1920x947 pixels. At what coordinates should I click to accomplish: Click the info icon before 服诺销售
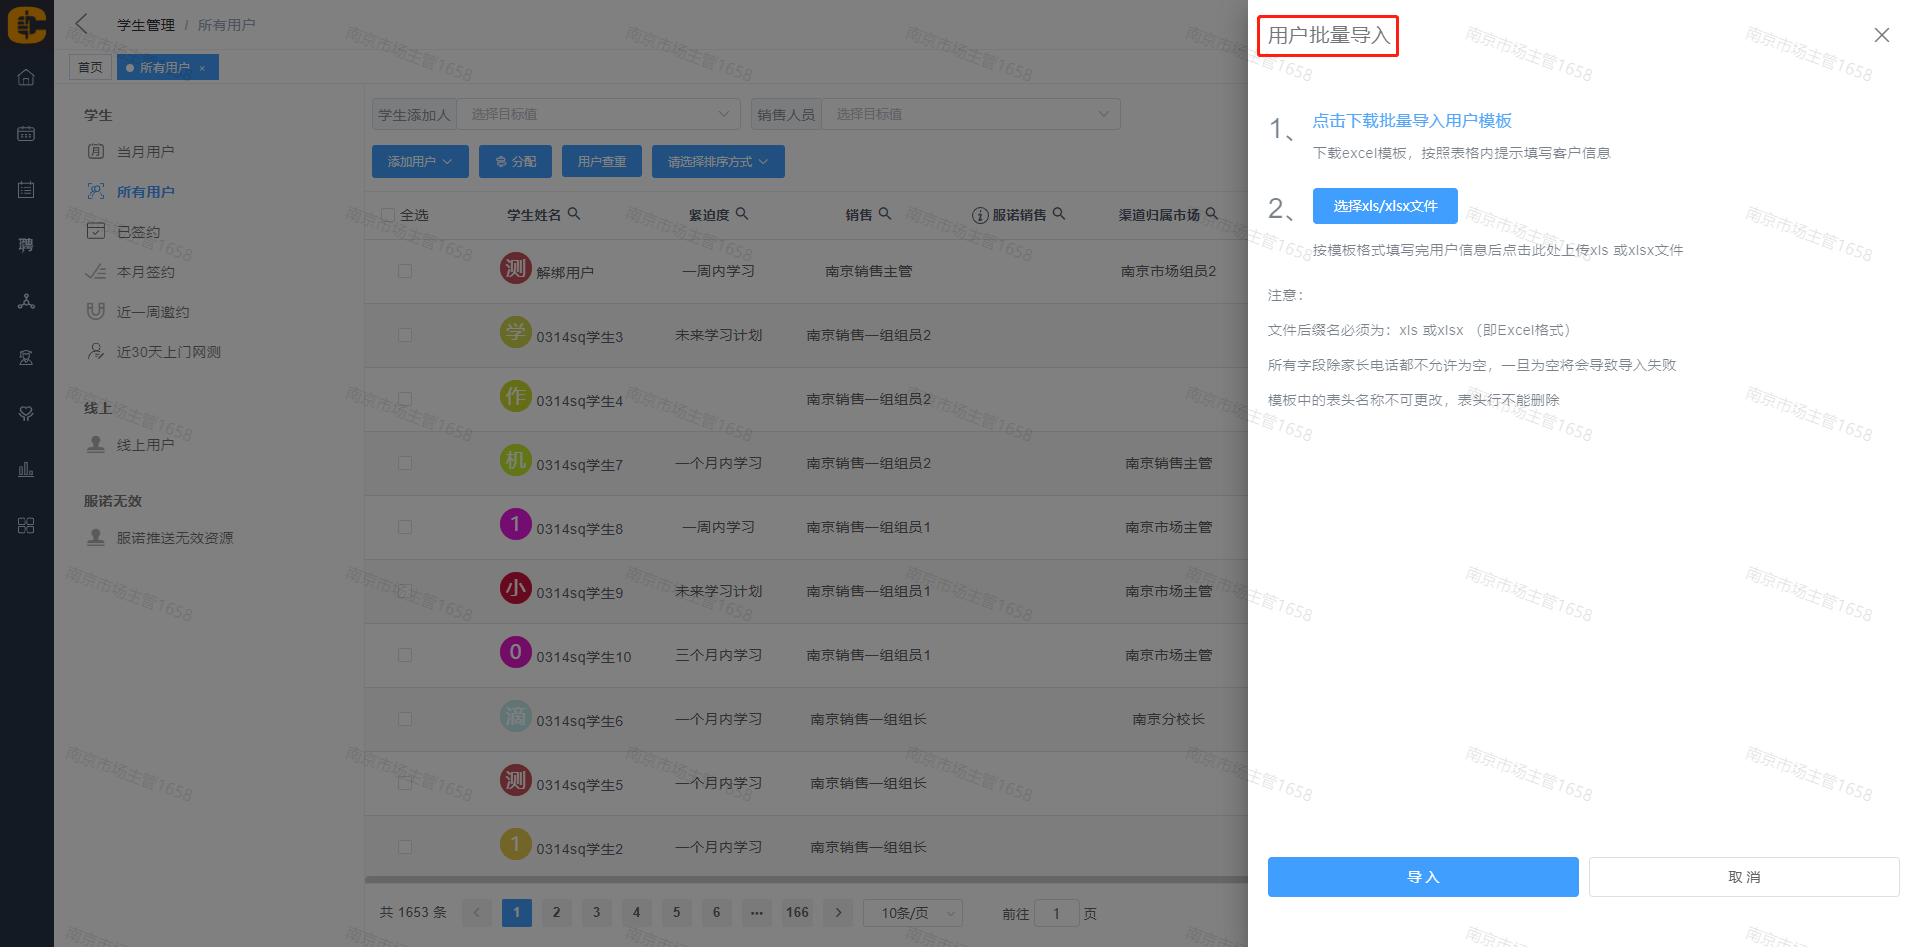(x=980, y=215)
